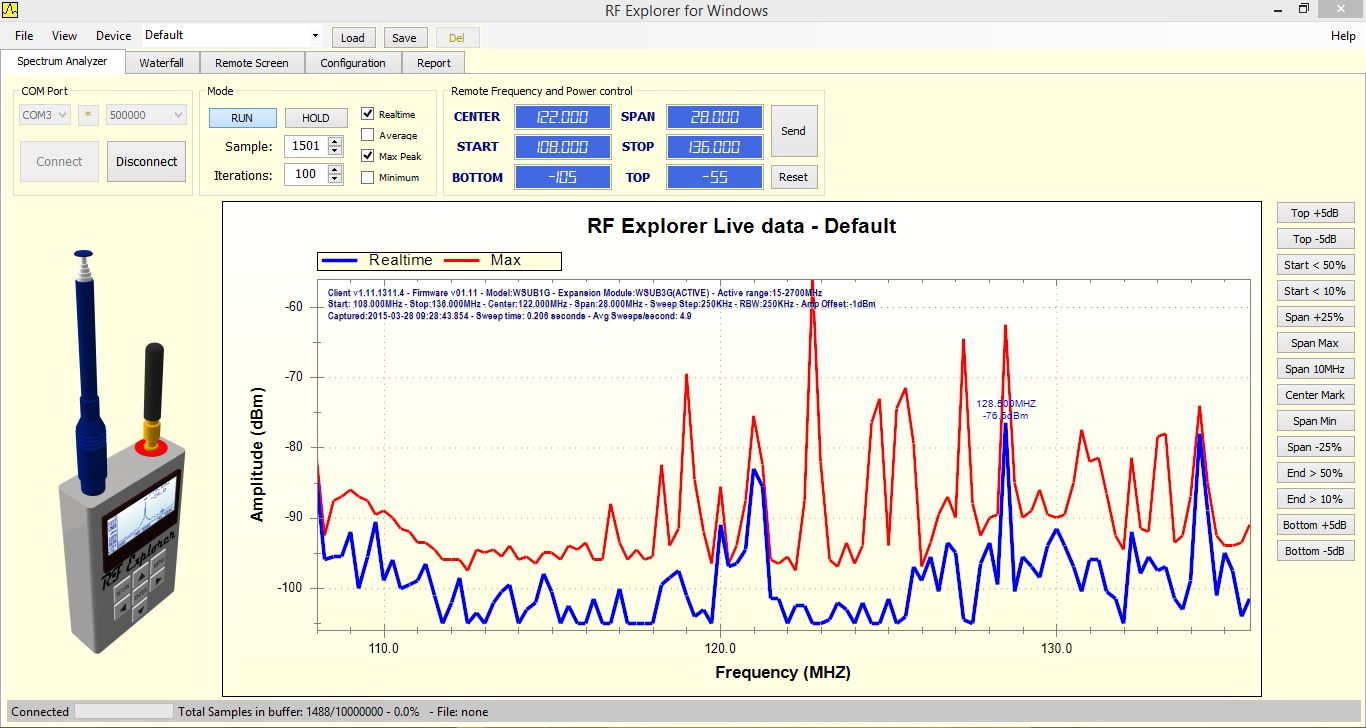The width and height of the screenshot is (1366, 728).
Task: Click the CENTER frequency field
Action: pos(562,117)
